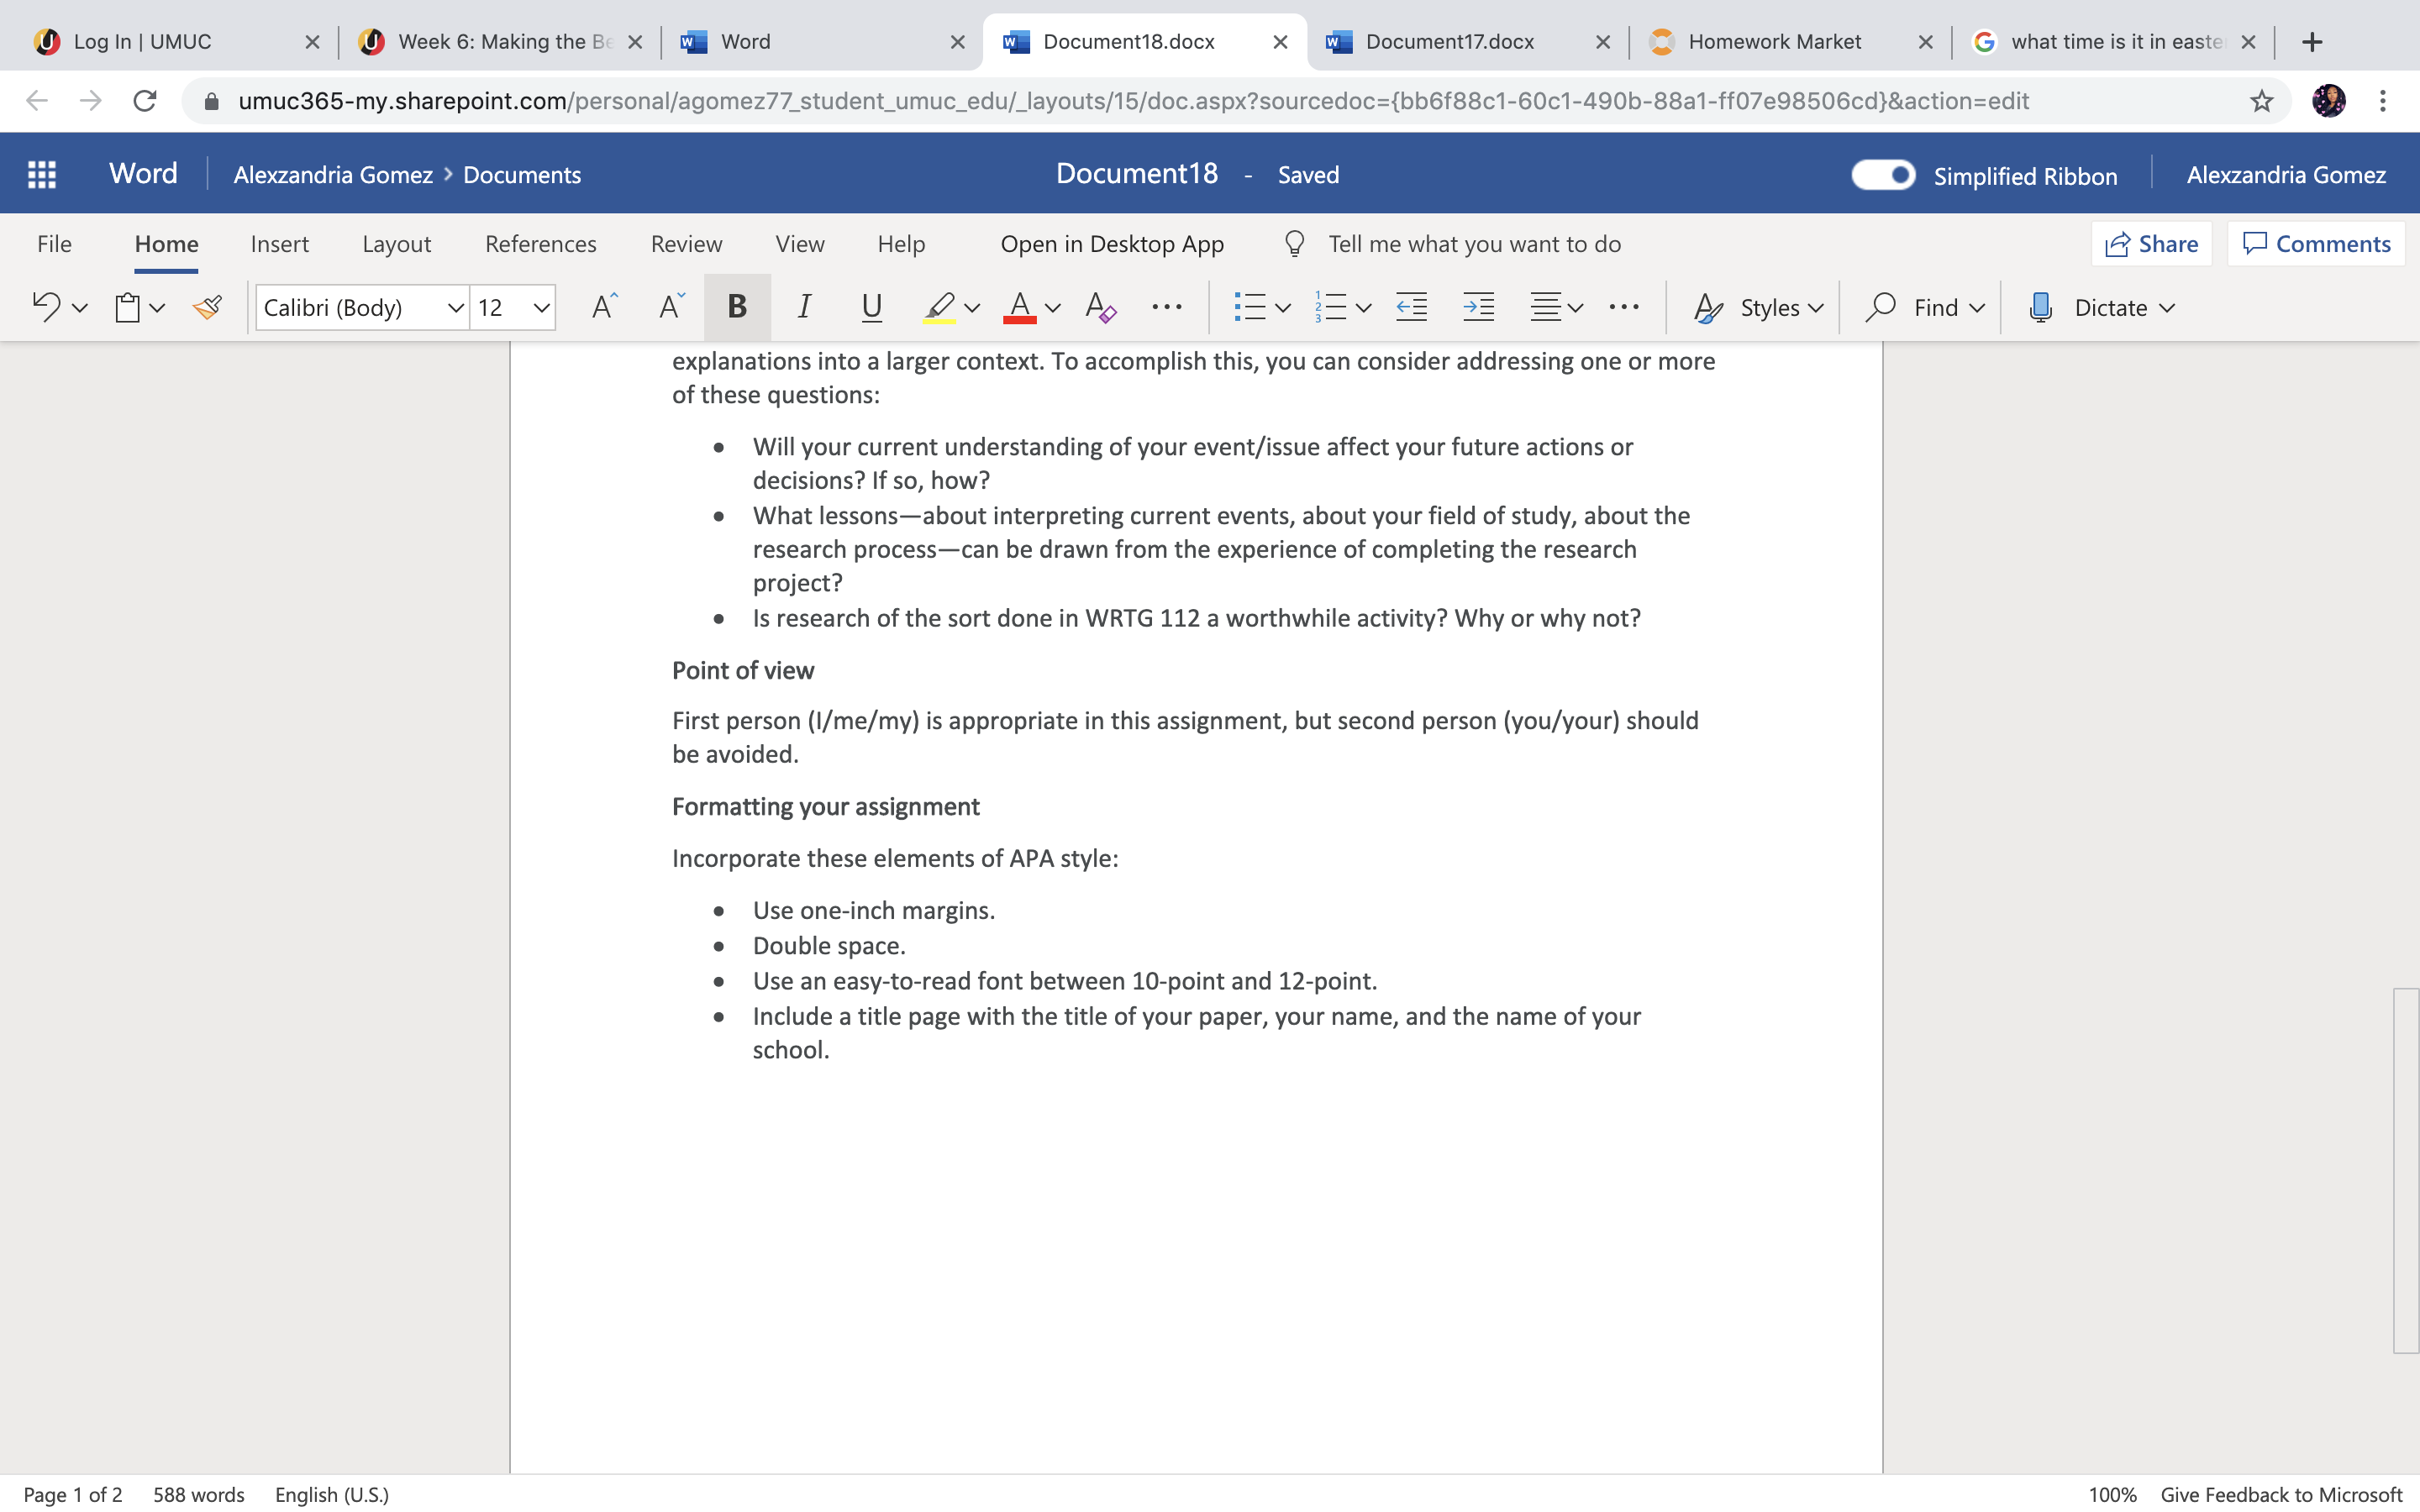Image resolution: width=2420 pixels, height=1512 pixels.
Task: Grow font size with larger A
Action: tap(604, 307)
